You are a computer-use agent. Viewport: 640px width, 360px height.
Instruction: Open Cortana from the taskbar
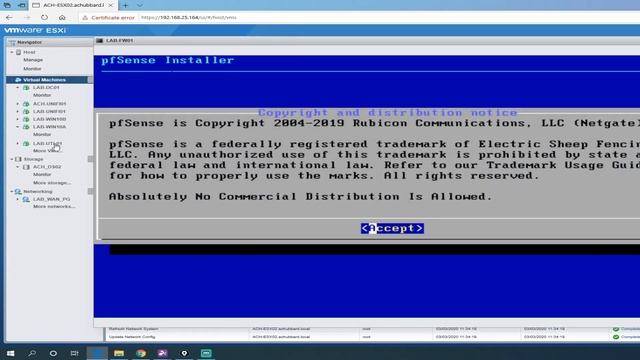(53, 353)
